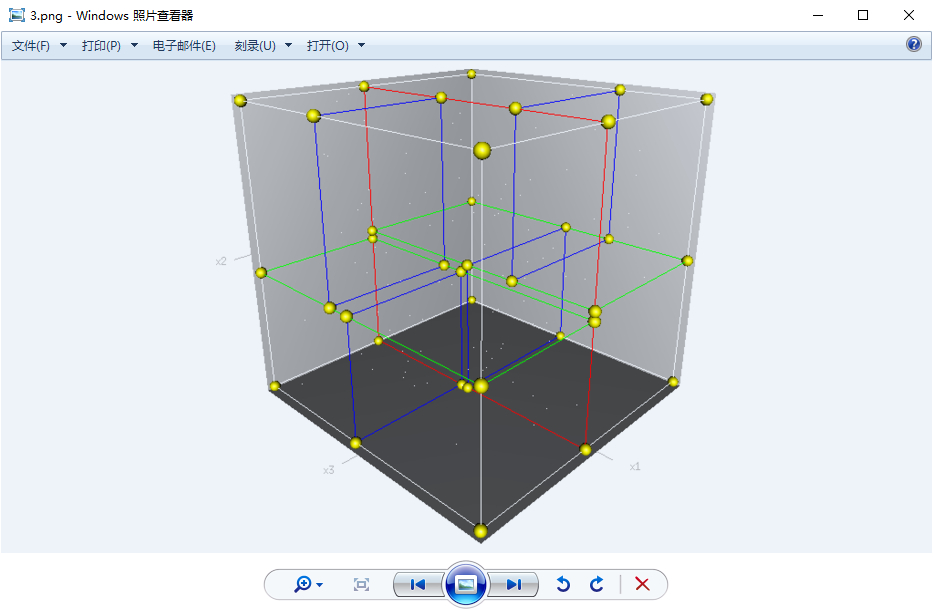Go to the next image
Viewport: 933px width, 611px height.
(514, 584)
